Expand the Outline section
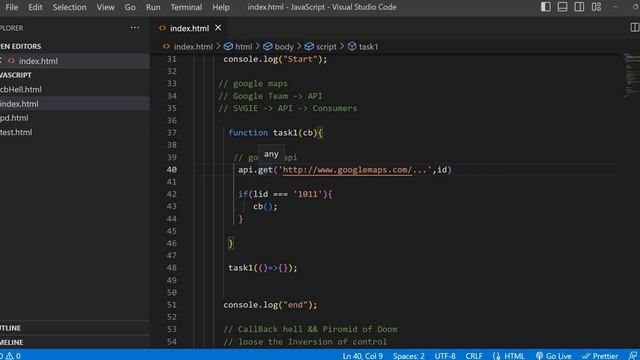Screen dimensions: 640x360 pos(75,328)
